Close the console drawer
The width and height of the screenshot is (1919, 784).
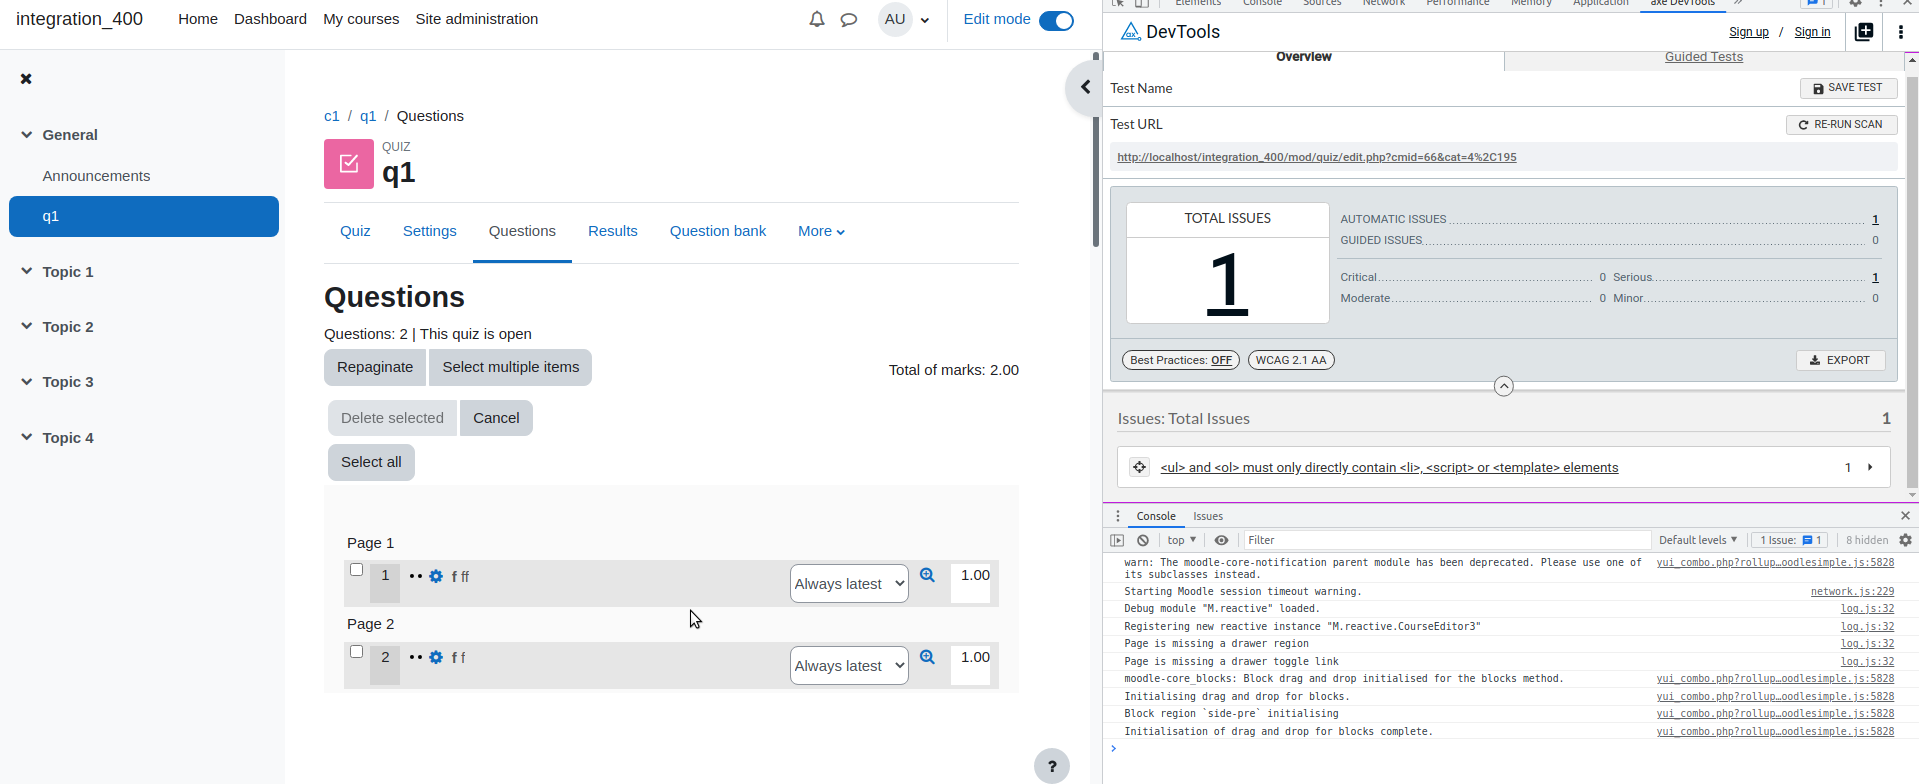pos(1905,516)
